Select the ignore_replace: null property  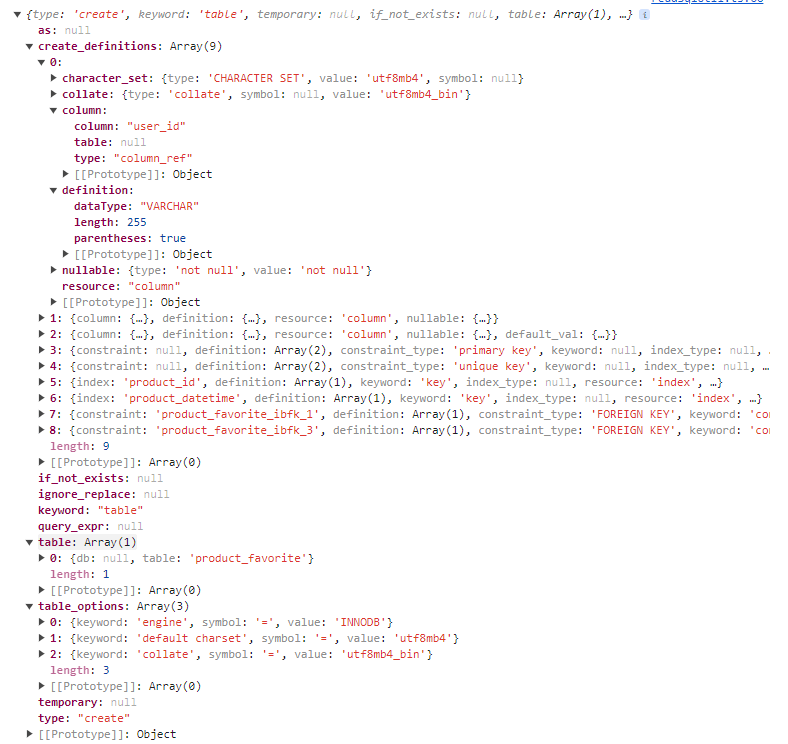[104, 495]
